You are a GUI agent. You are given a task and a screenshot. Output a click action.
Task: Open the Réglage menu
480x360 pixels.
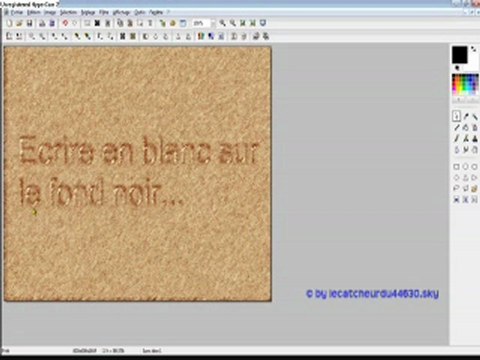(88, 12)
